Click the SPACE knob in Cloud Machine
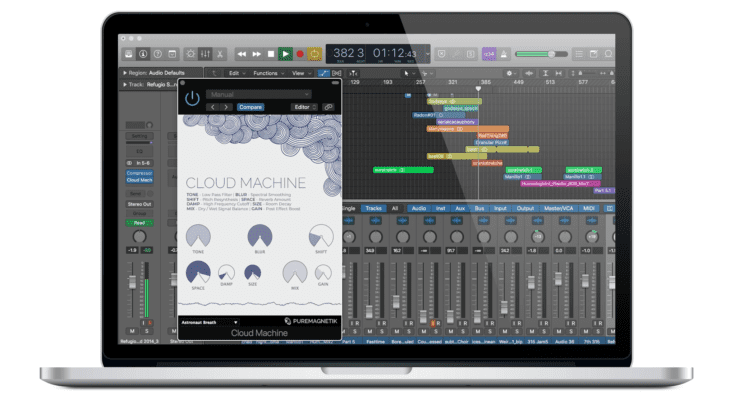The height and width of the screenshot is (400, 735). [198, 271]
